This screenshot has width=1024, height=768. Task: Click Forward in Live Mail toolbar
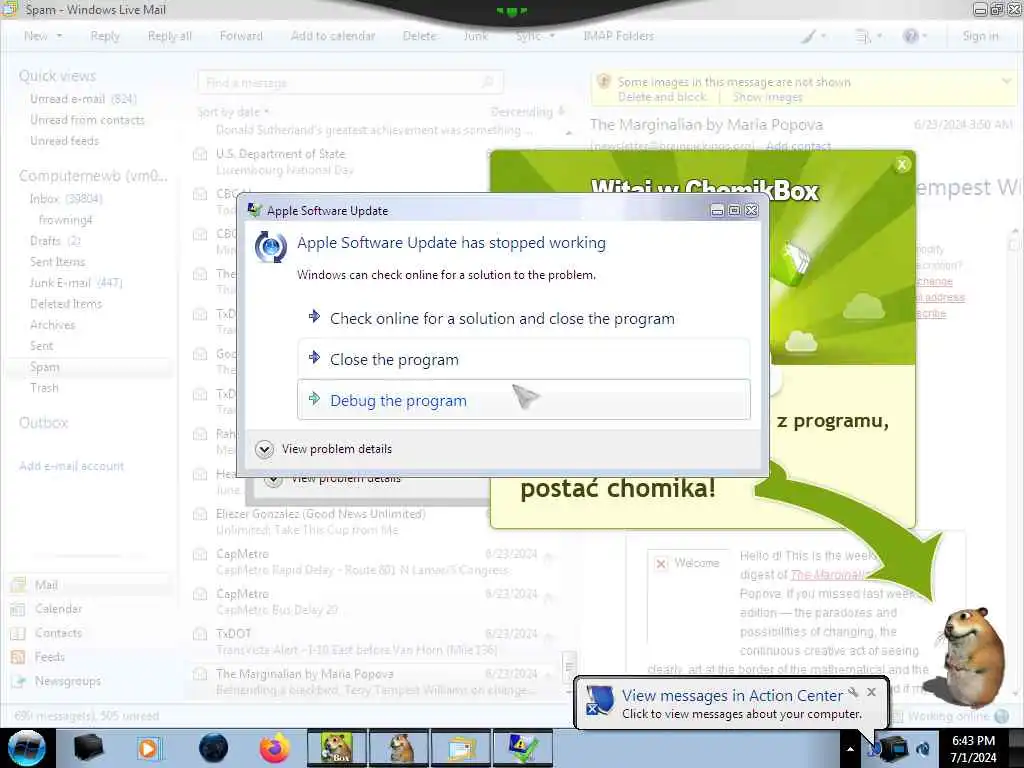pos(241,36)
